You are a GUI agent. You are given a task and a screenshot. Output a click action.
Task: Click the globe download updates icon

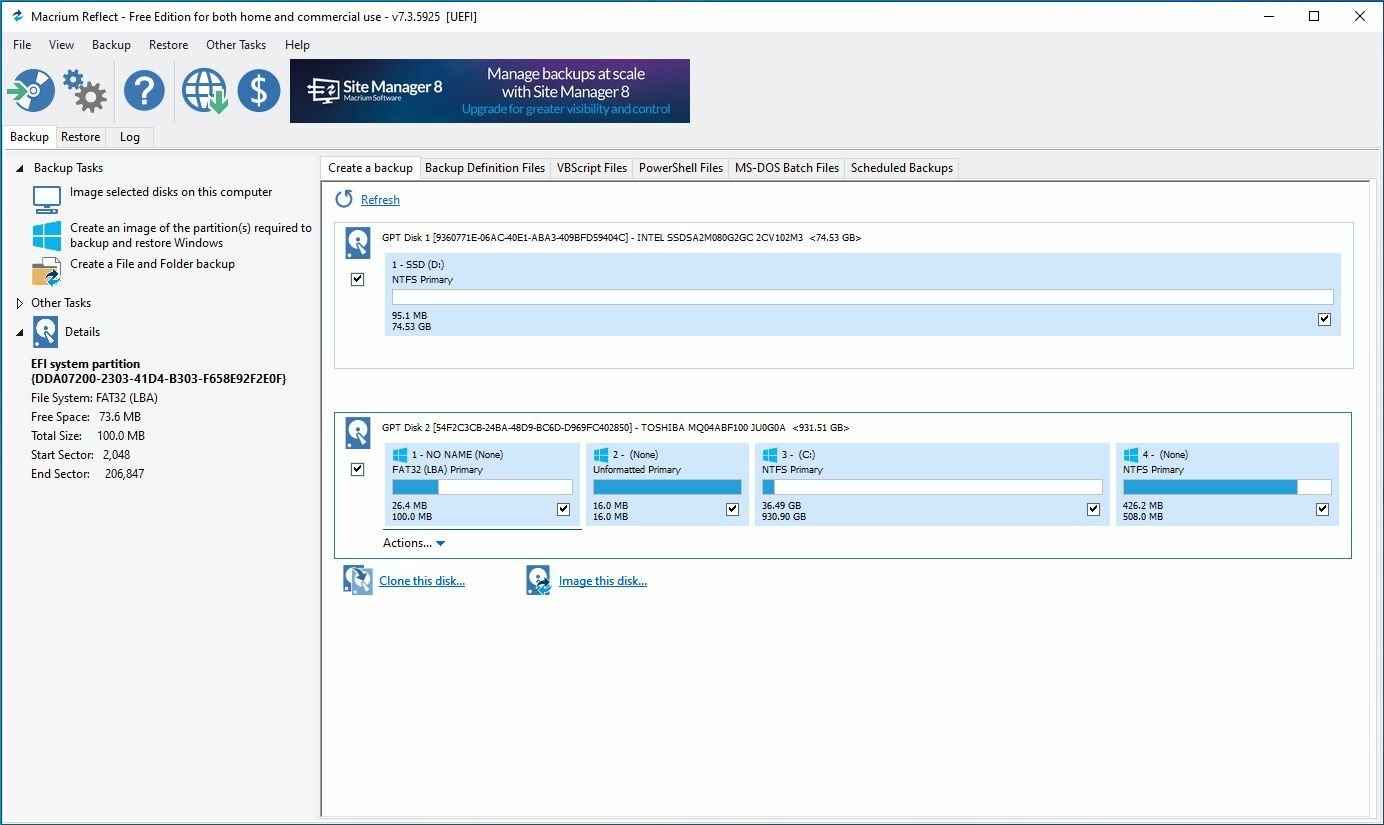[204, 91]
